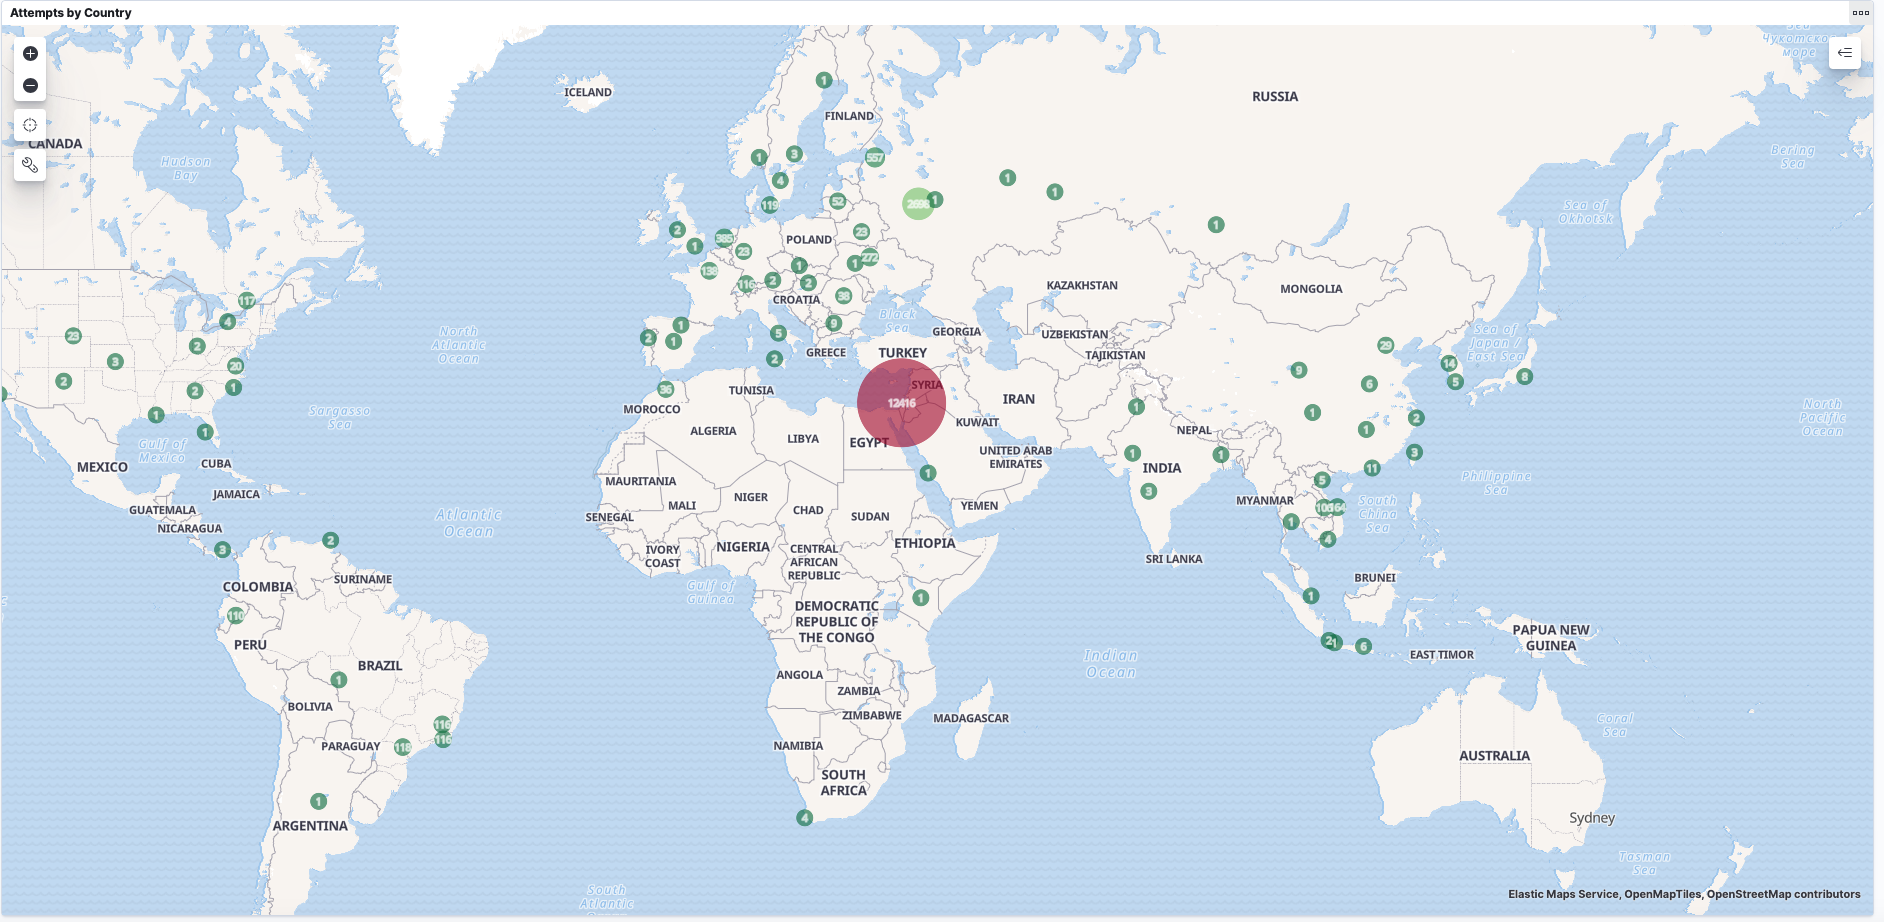
Task: Open the Elastic Maps Service link
Action: 1562,894
